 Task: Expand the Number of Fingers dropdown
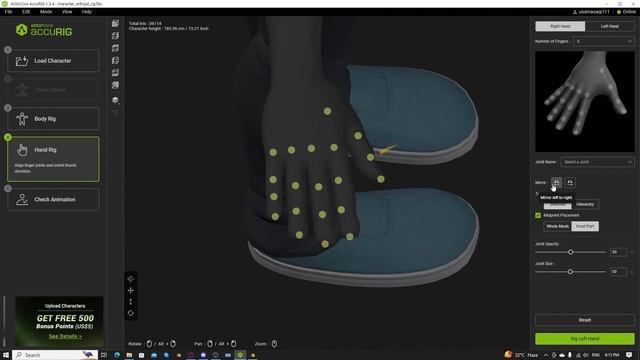604,41
